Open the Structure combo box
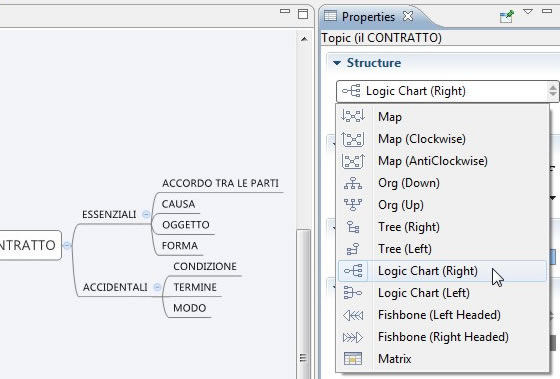 448,91
